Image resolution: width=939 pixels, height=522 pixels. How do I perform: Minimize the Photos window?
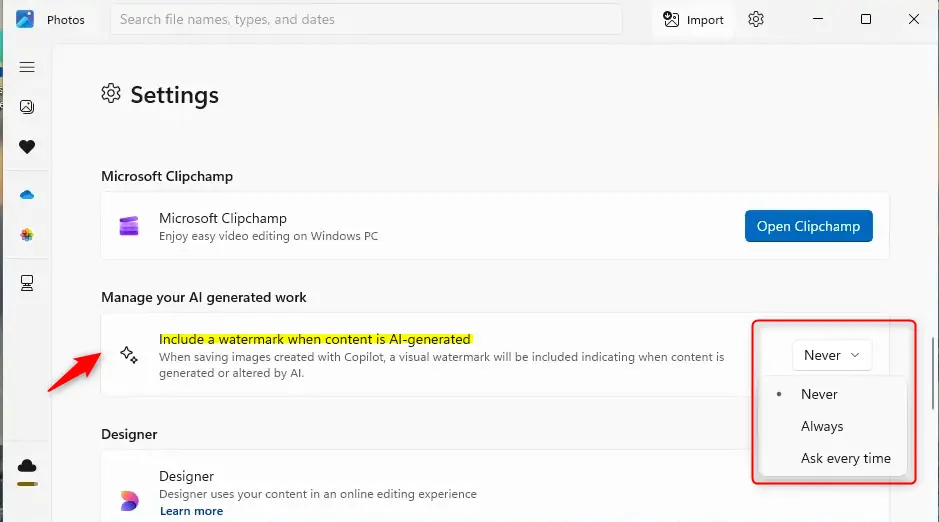(817, 19)
